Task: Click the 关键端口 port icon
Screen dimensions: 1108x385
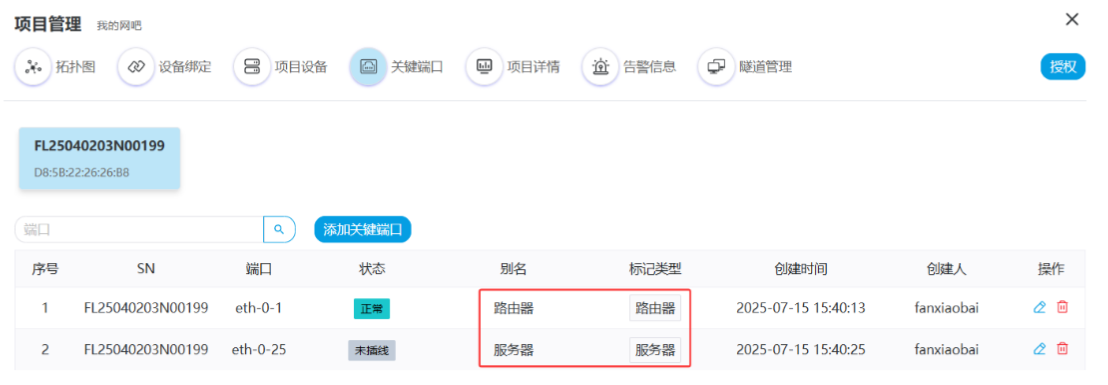Action: pos(368,67)
